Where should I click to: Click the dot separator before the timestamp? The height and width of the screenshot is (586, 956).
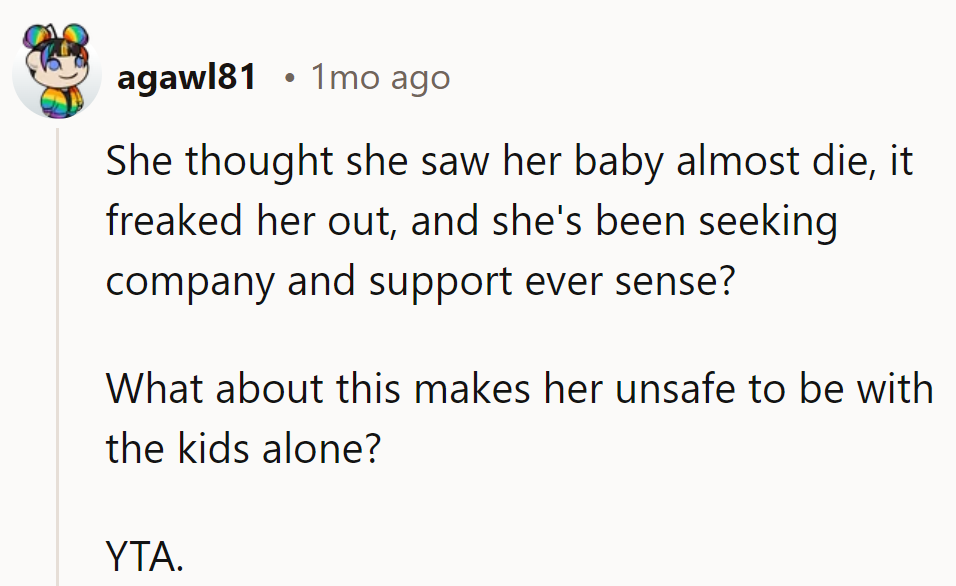[x=288, y=78]
